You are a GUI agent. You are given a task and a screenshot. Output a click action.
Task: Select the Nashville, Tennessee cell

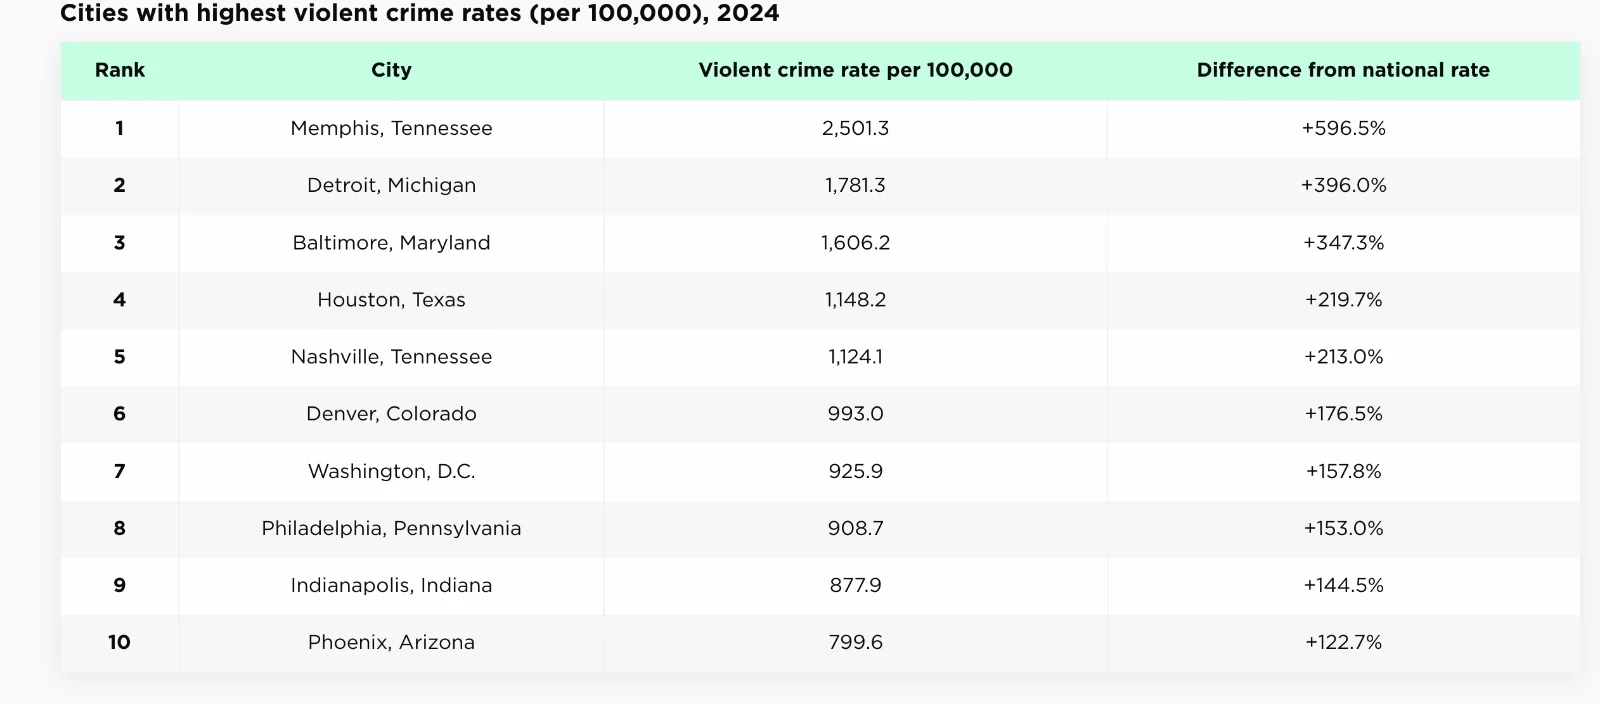[x=391, y=356]
